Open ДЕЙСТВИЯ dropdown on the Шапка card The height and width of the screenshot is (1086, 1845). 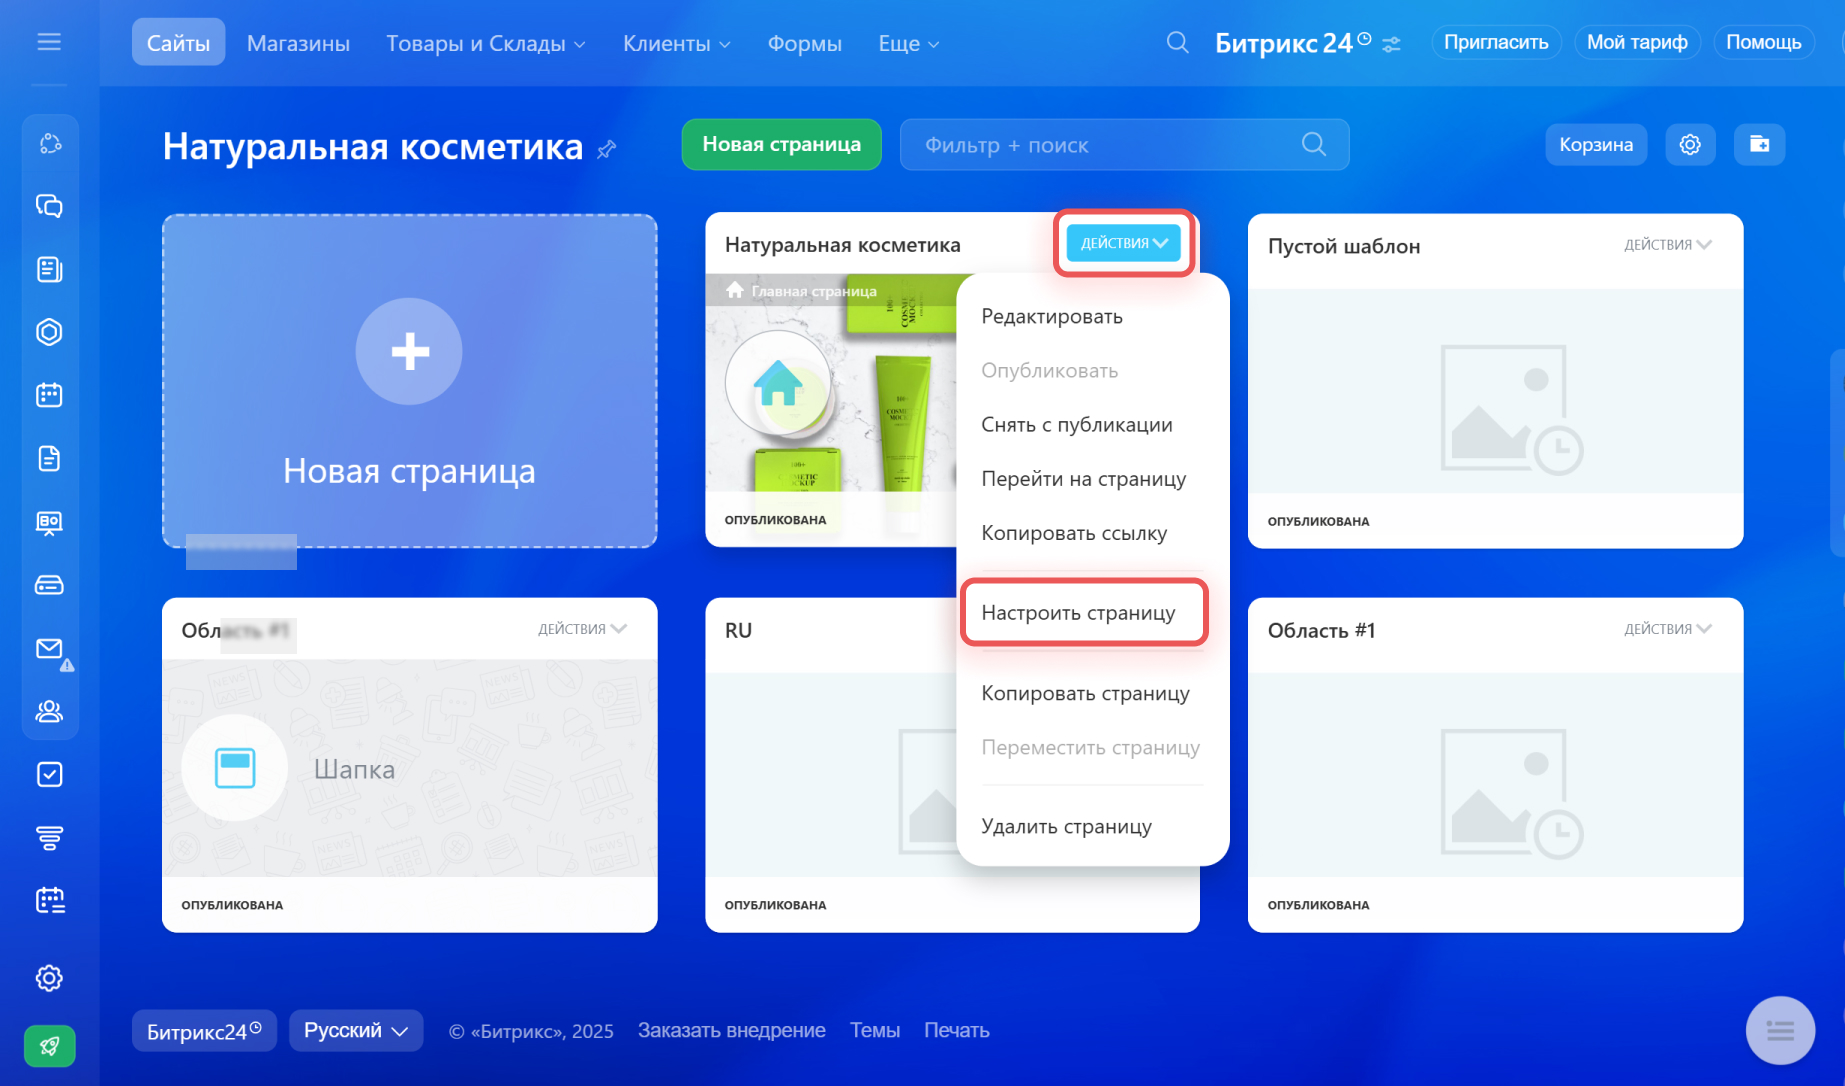click(582, 629)
